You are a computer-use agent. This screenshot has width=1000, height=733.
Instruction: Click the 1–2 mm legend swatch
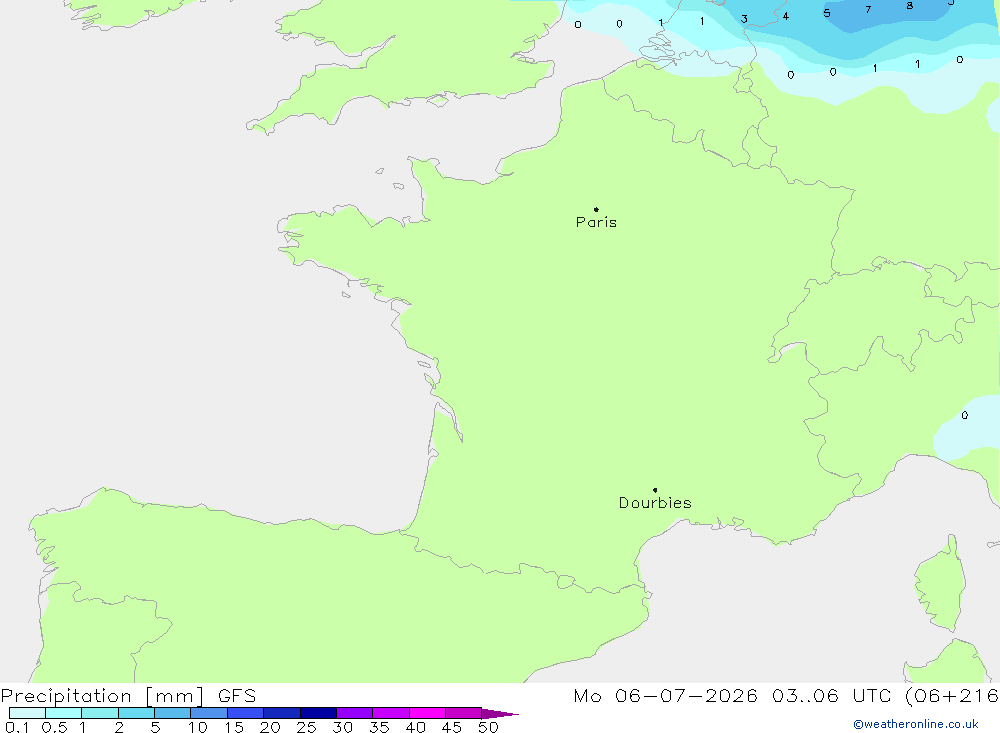(x=100, y=713)
